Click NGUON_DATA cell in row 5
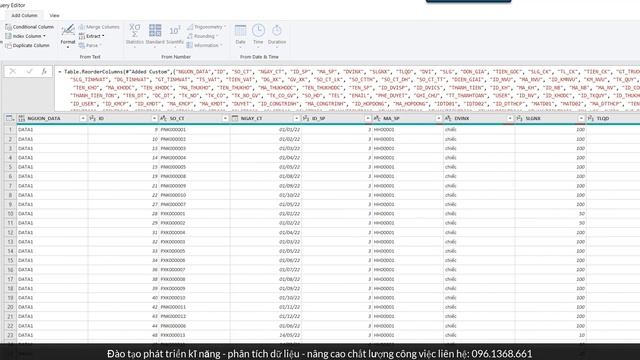The height and width of the screenshot is (360, 640). pos(52,167)
